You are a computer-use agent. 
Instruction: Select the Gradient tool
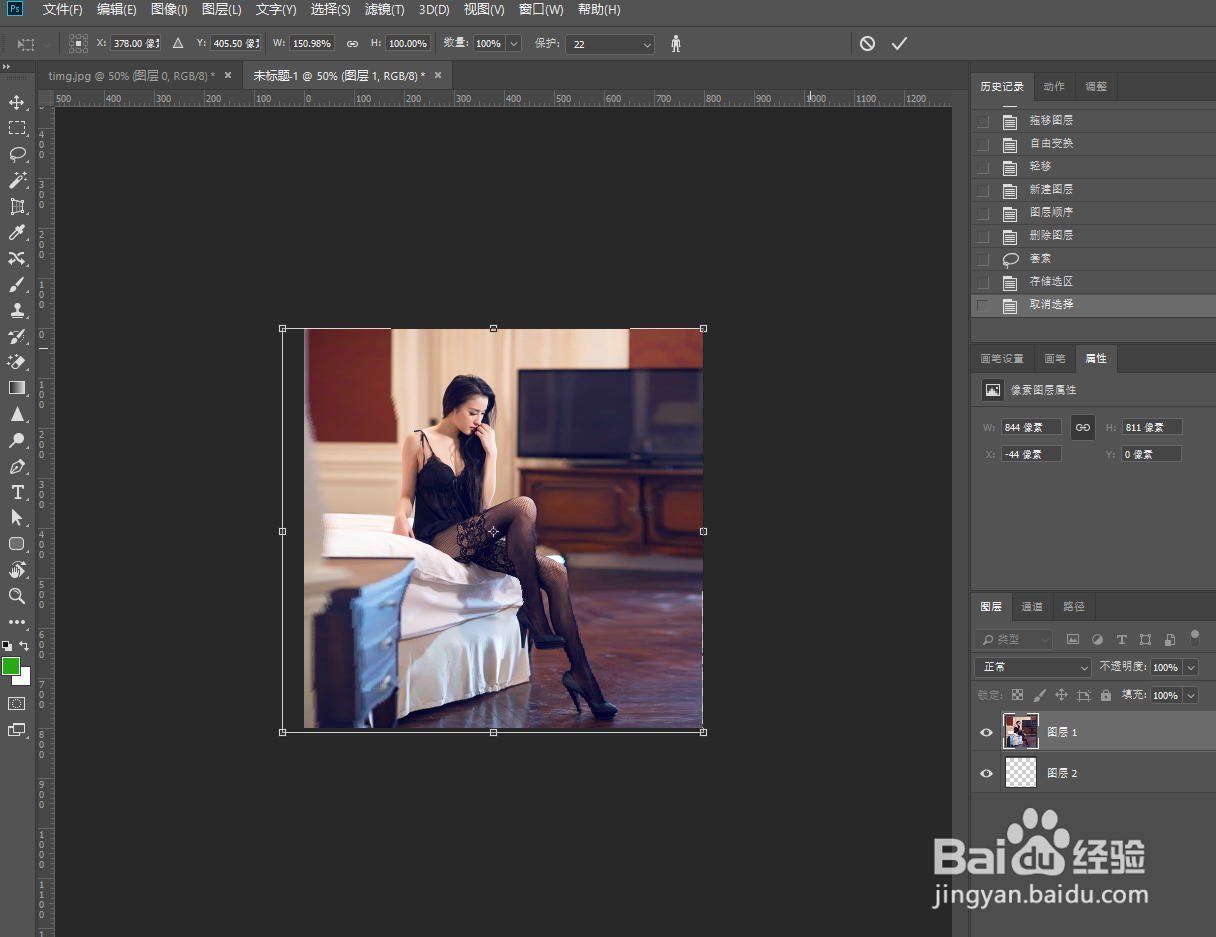[x=17, y=387]
